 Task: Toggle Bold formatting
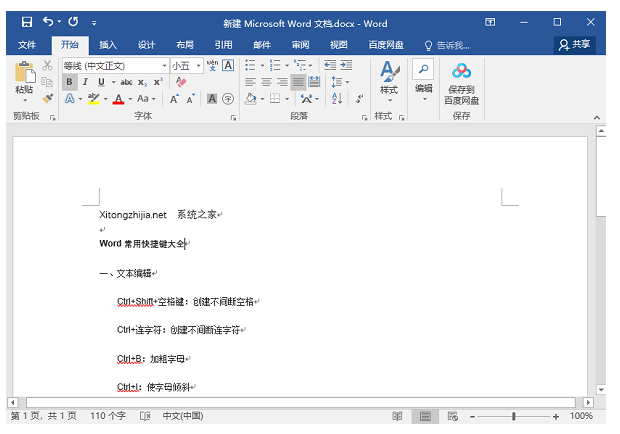pos(70,82)
